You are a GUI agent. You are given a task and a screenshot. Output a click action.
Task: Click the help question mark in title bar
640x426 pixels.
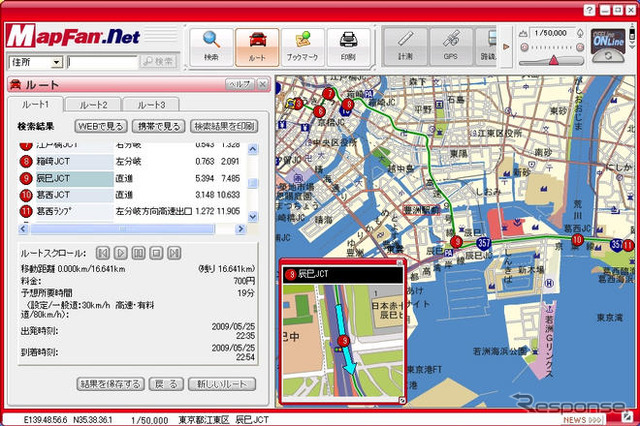point(589,11)
